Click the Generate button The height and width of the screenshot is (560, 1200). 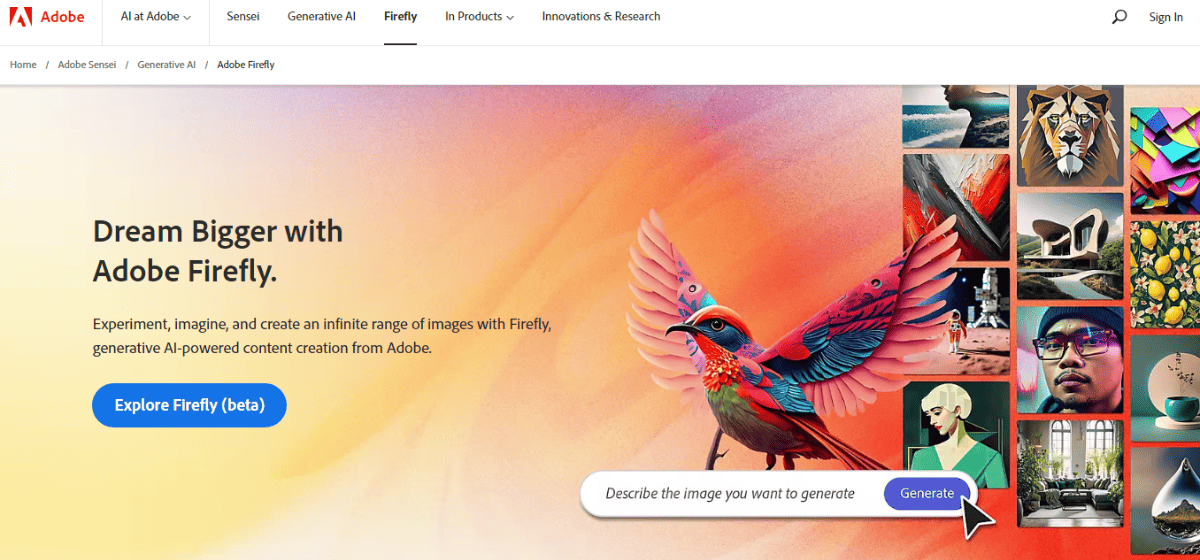point(927,493)
